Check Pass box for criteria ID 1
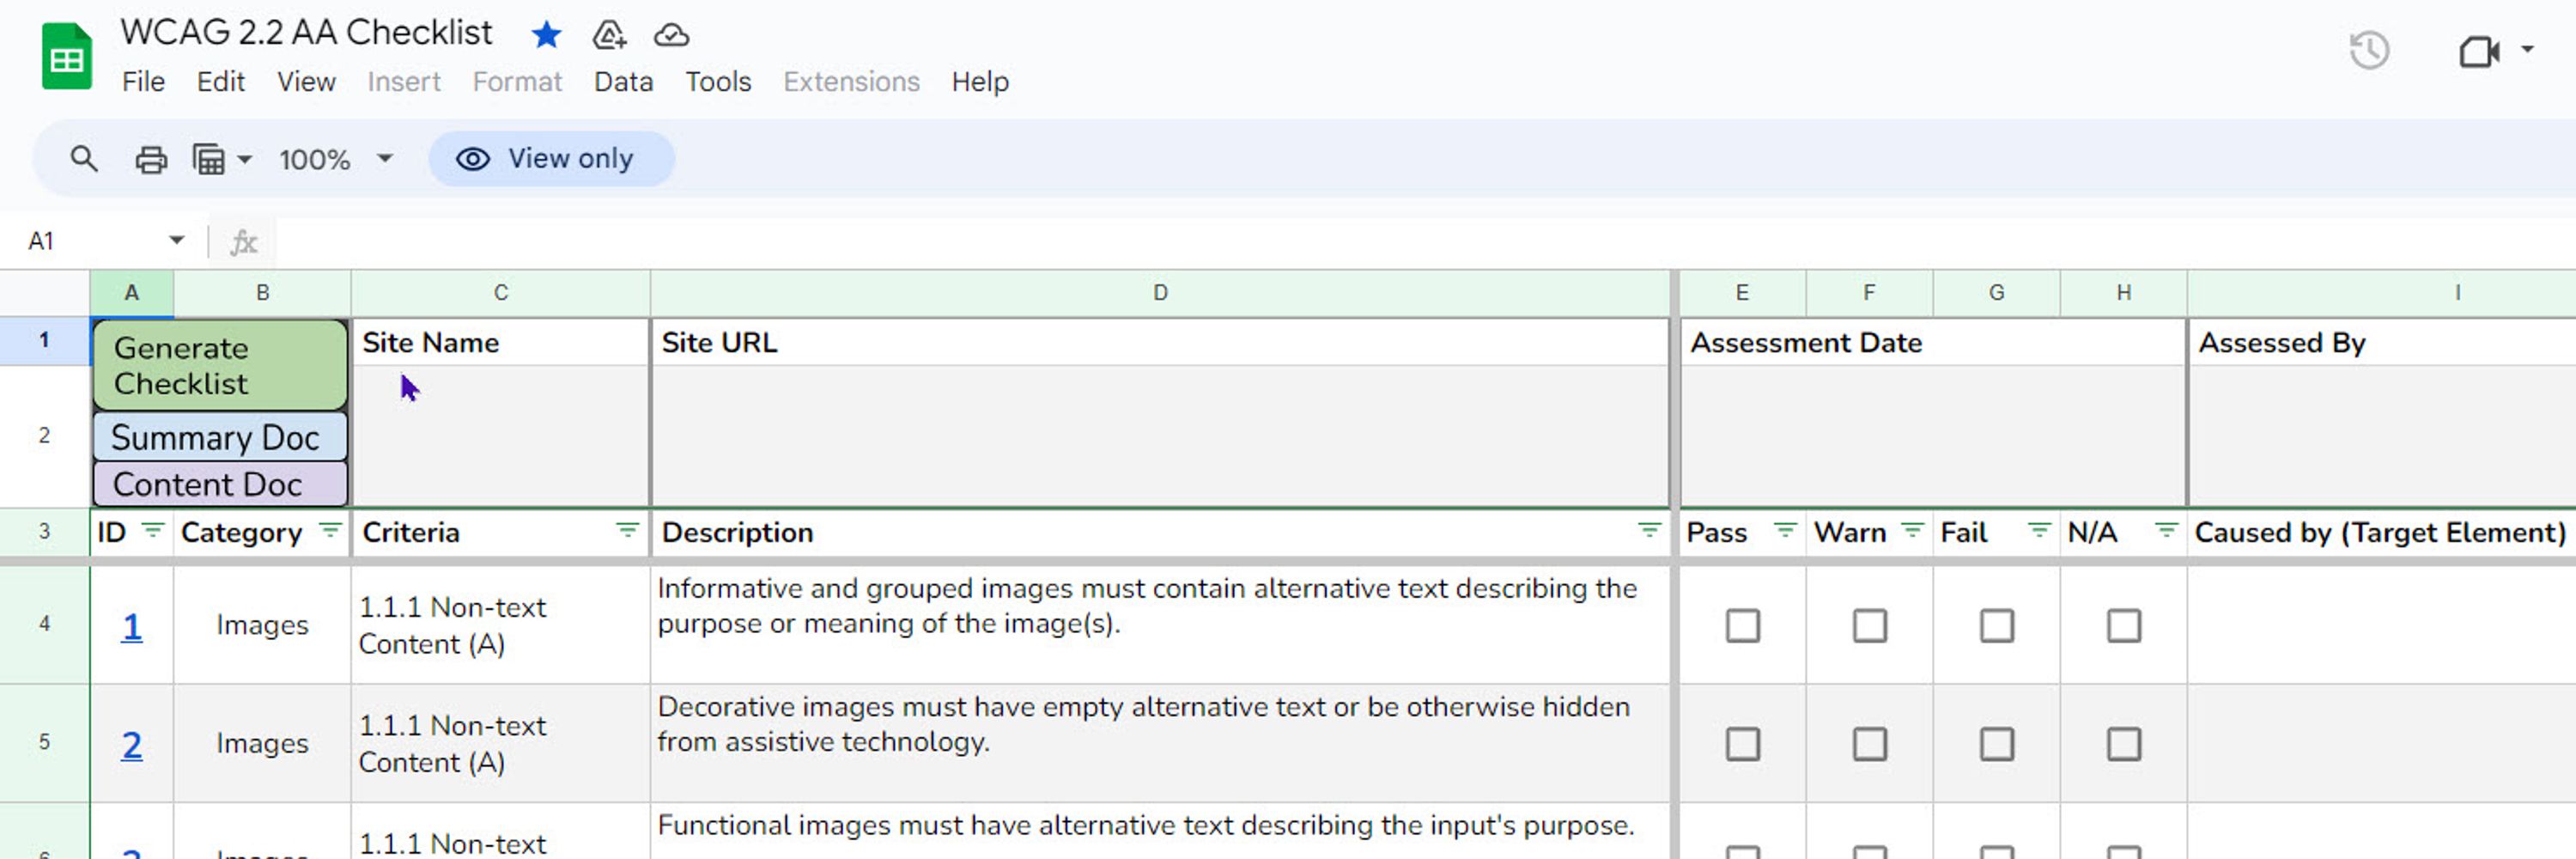The width and height of the screenshot is (2576, 859). coord(1742,626)
